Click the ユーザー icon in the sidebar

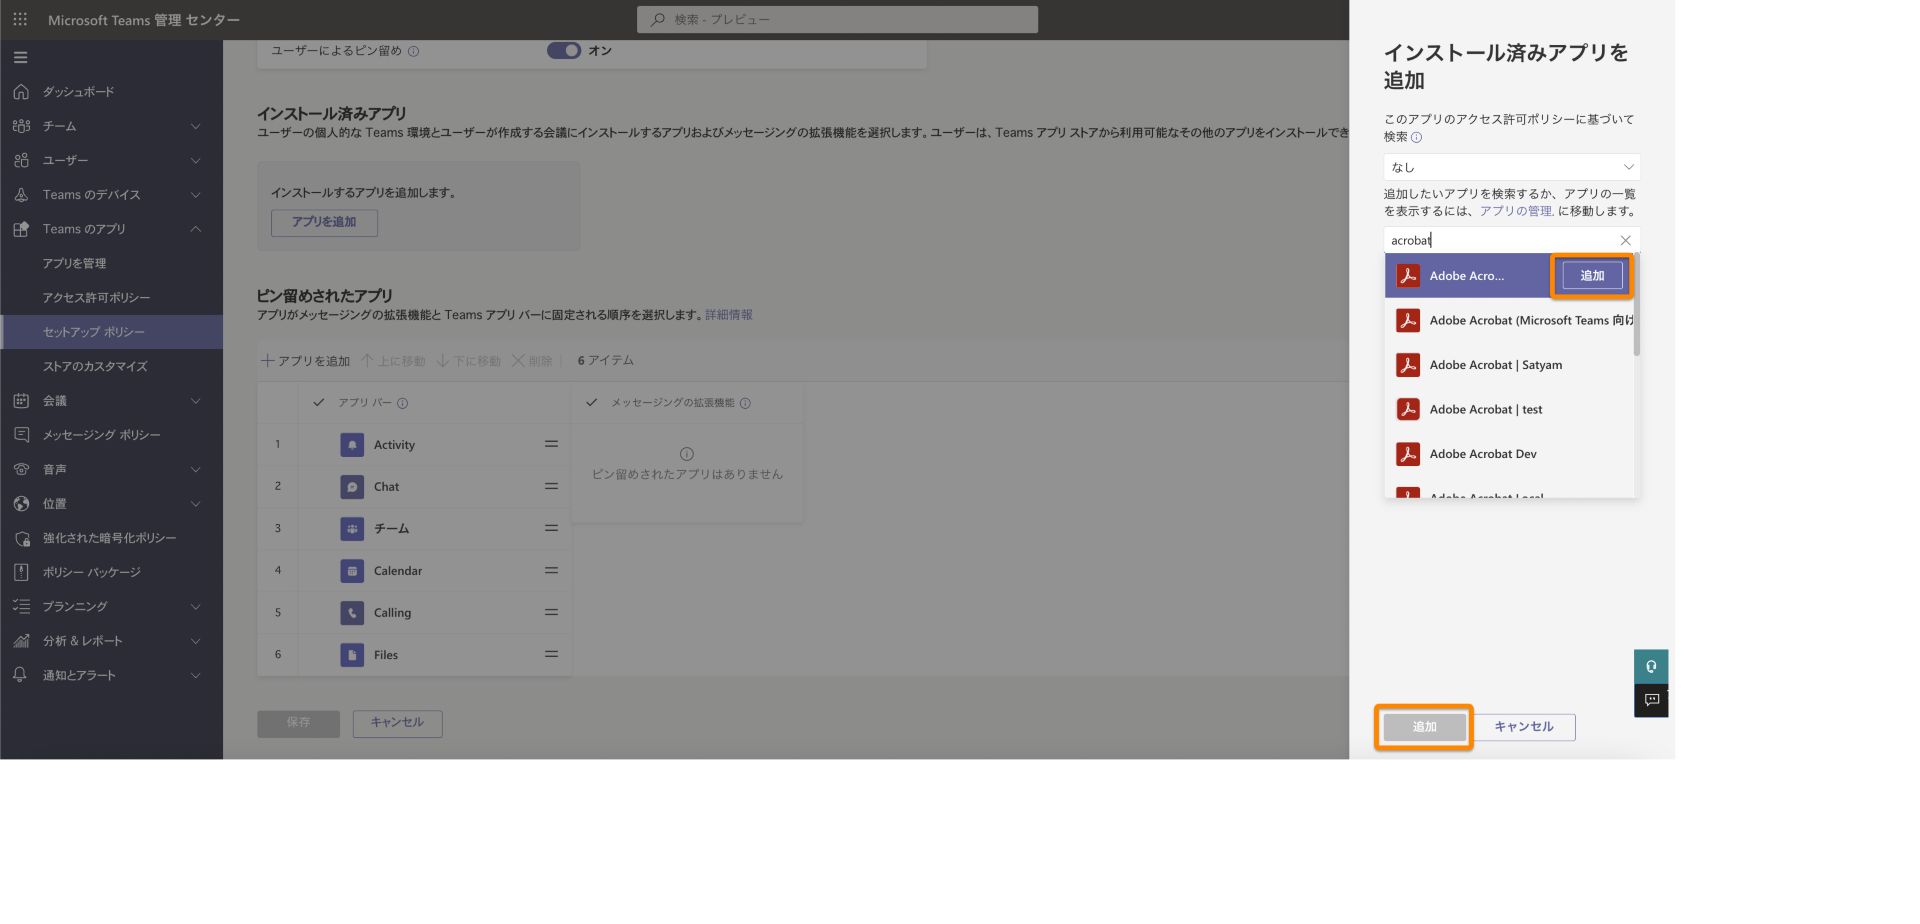click(21, 160)
